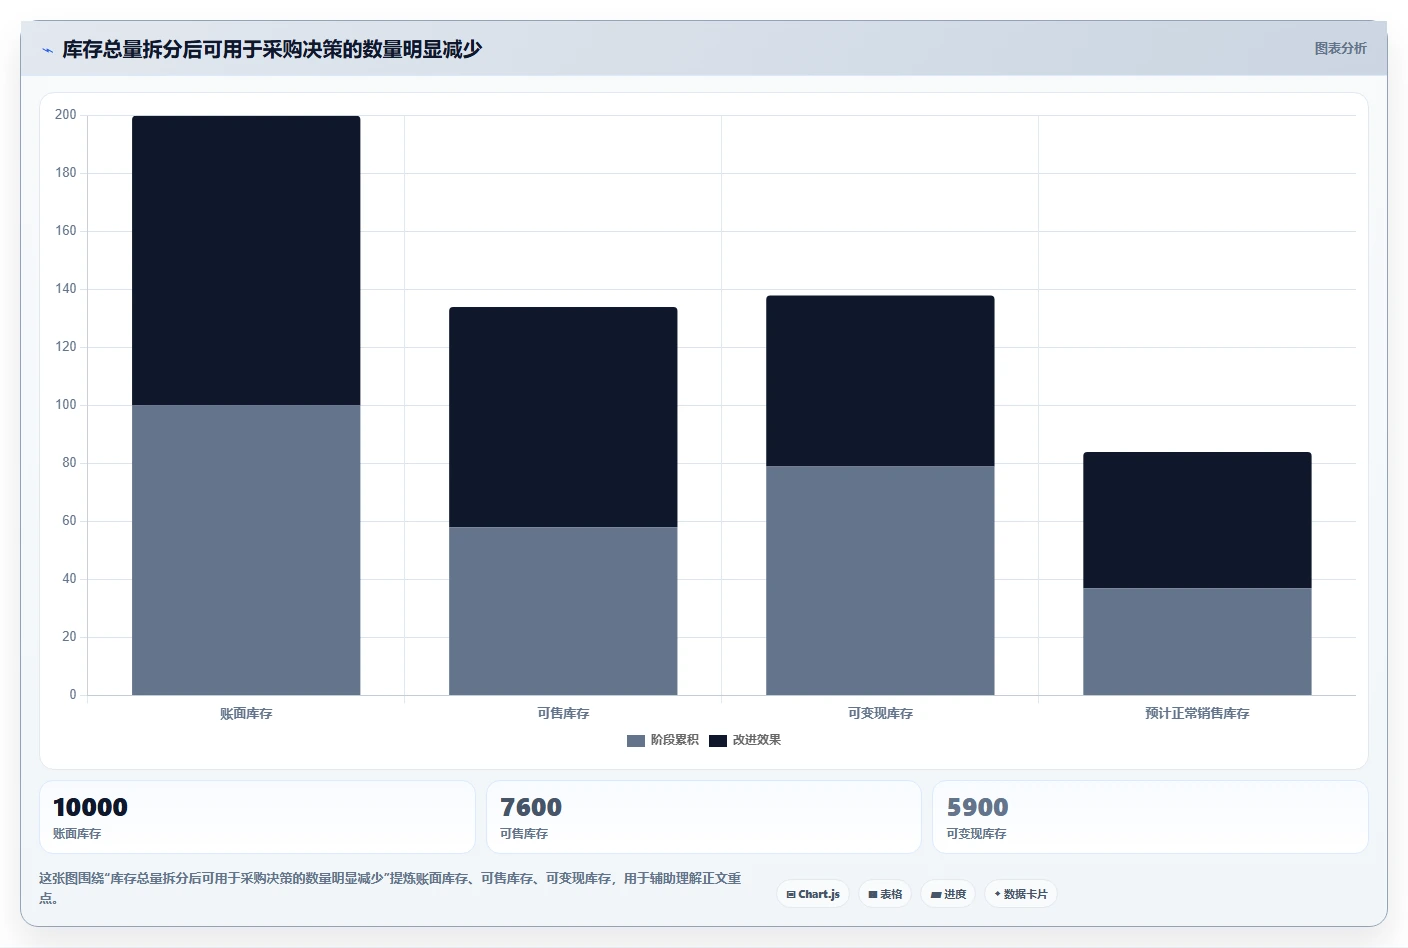Click the dark bar segment for 可变现库存
This screenshot has height=948, width=1408.
click(880, 381)
